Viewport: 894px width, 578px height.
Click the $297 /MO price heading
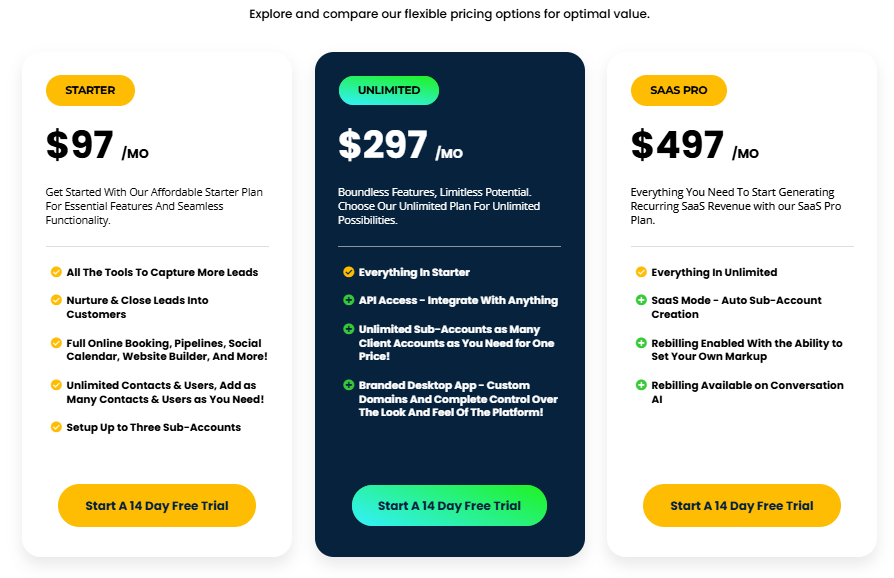[400, 147]
